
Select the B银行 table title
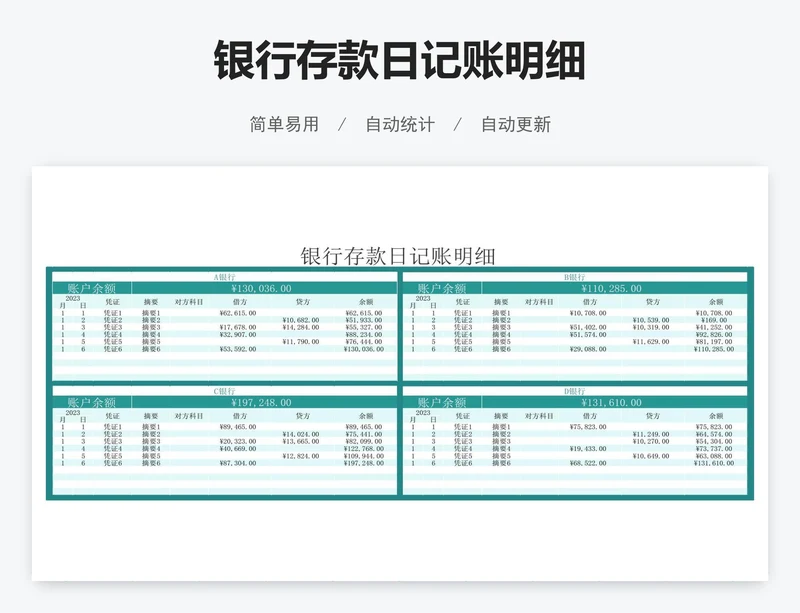574,277
